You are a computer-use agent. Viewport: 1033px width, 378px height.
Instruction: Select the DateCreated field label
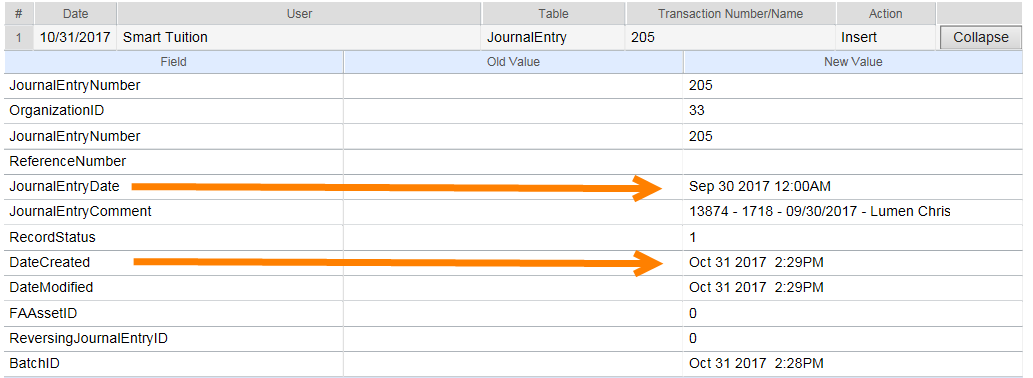[x=49, y=262]
